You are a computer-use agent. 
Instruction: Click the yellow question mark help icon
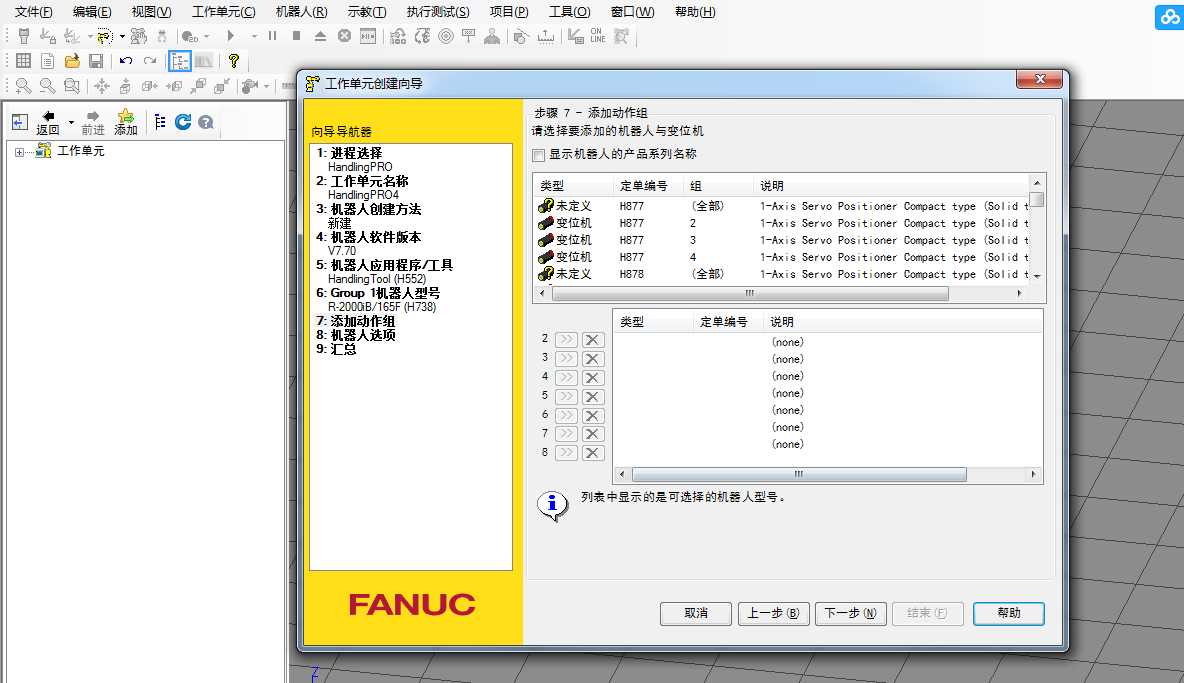coord(234,60)
